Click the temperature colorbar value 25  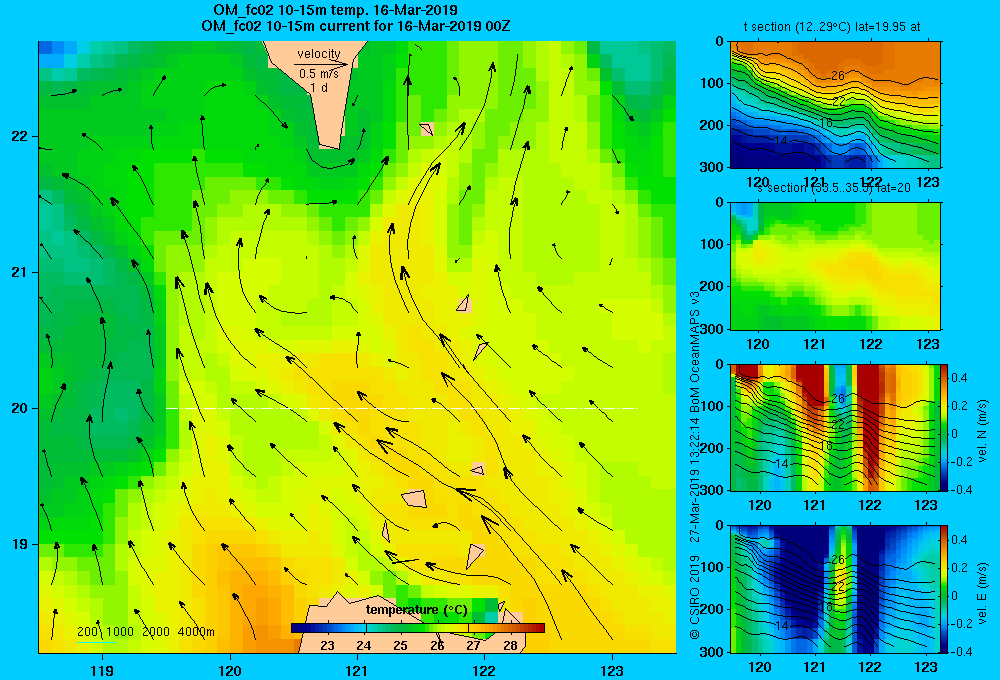(400, 646)
